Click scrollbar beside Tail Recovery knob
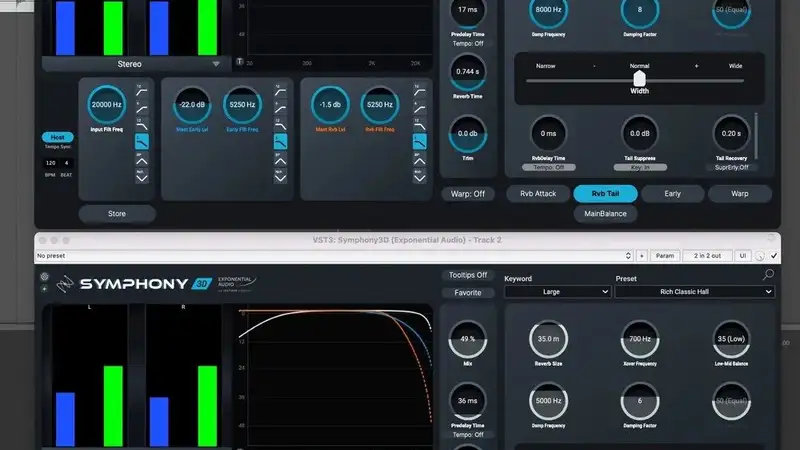 pos(756,136)
